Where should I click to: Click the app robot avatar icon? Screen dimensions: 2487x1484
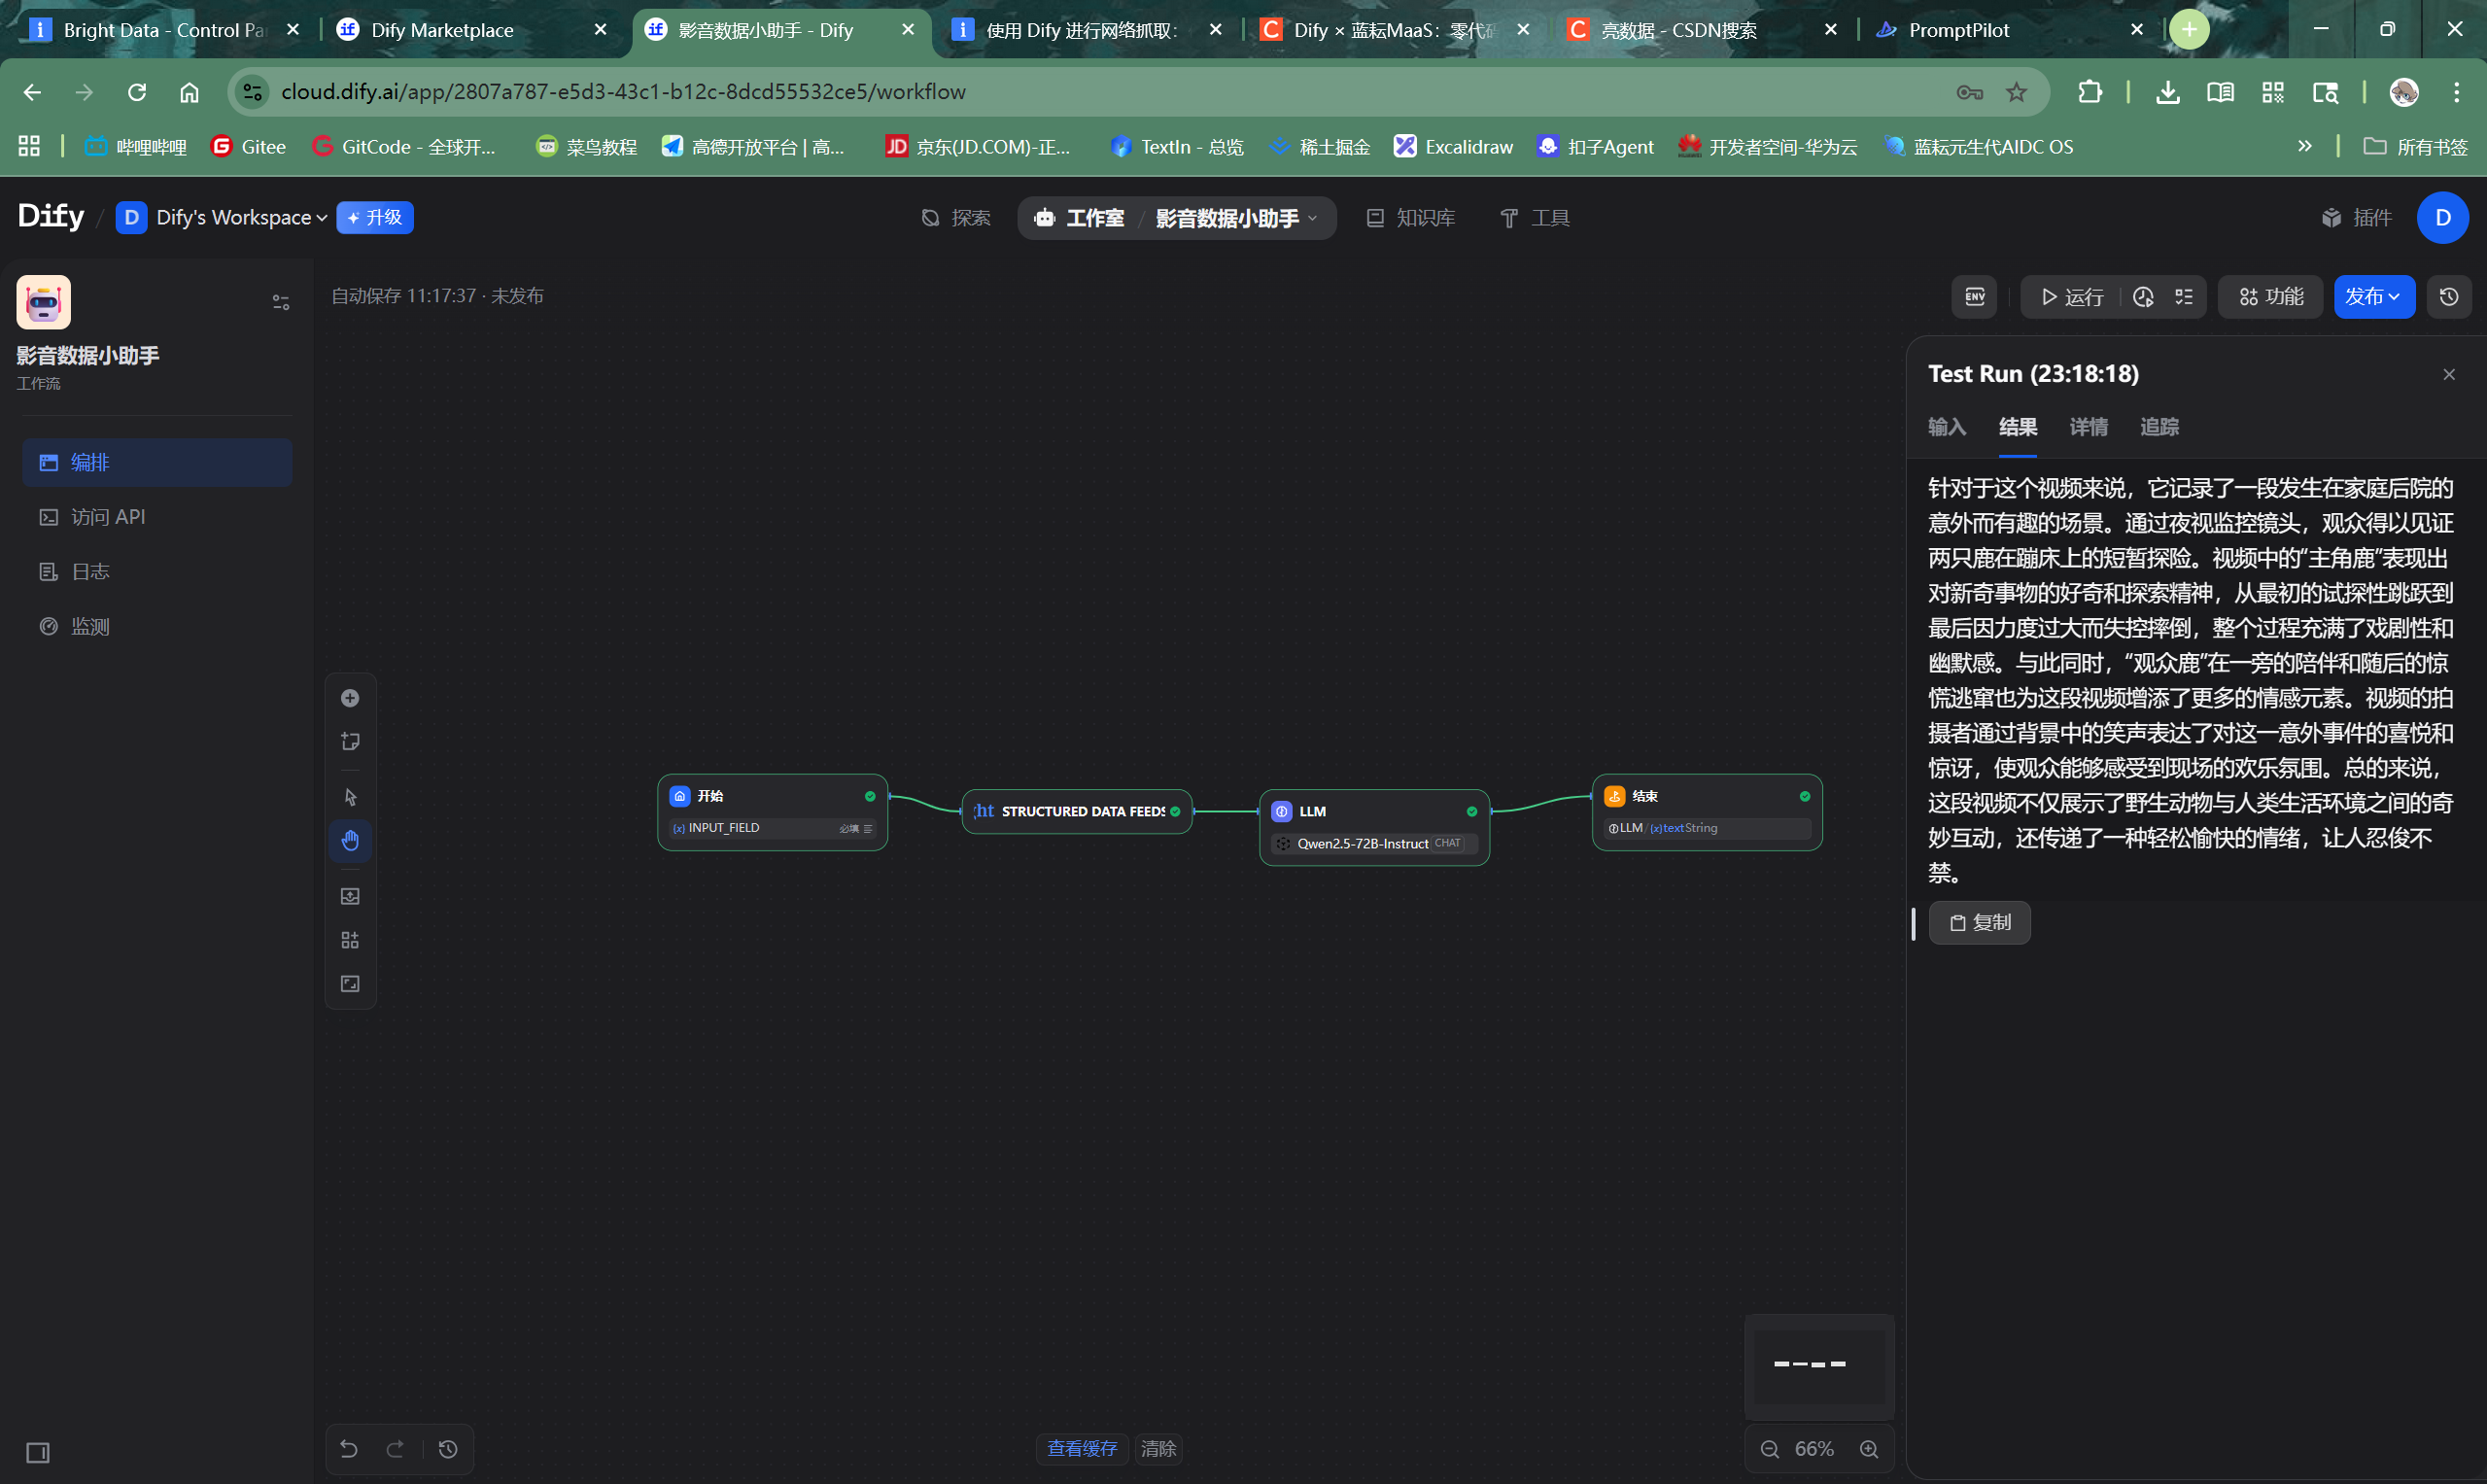(x=43, y=302)
